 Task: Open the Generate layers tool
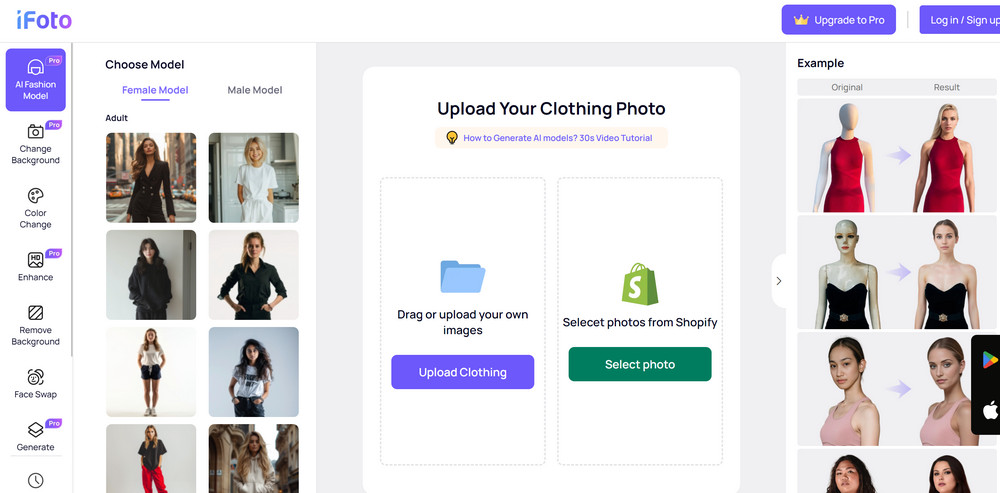[x=36, y=436]
